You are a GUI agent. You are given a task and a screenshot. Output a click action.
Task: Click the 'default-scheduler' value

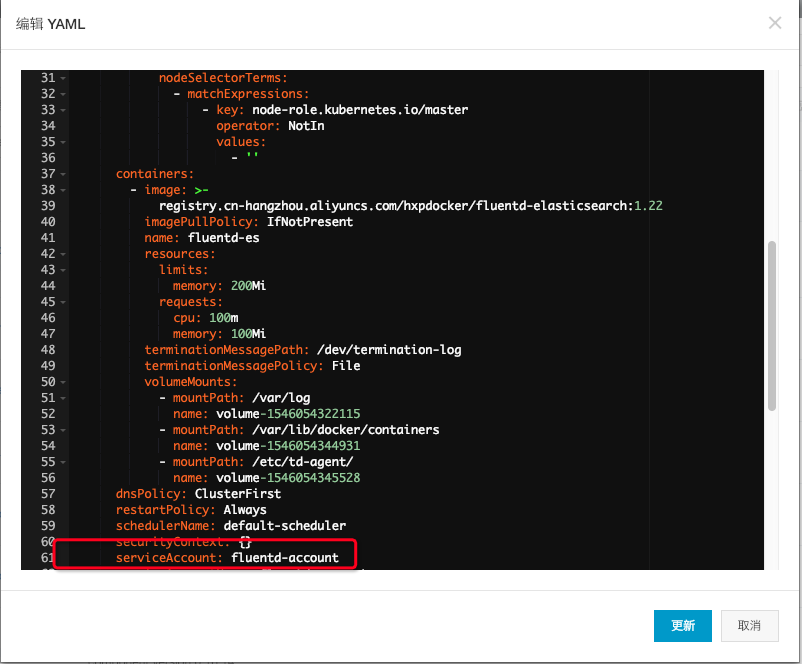point(285,526)
